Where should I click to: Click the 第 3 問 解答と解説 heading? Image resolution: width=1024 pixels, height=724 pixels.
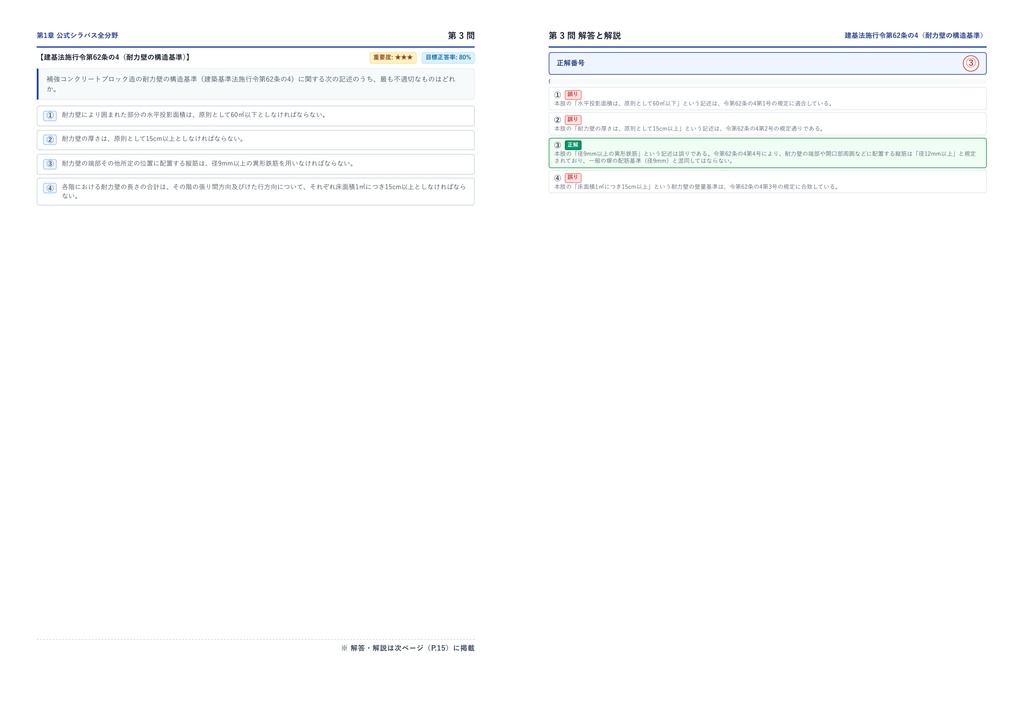(584, 35)
